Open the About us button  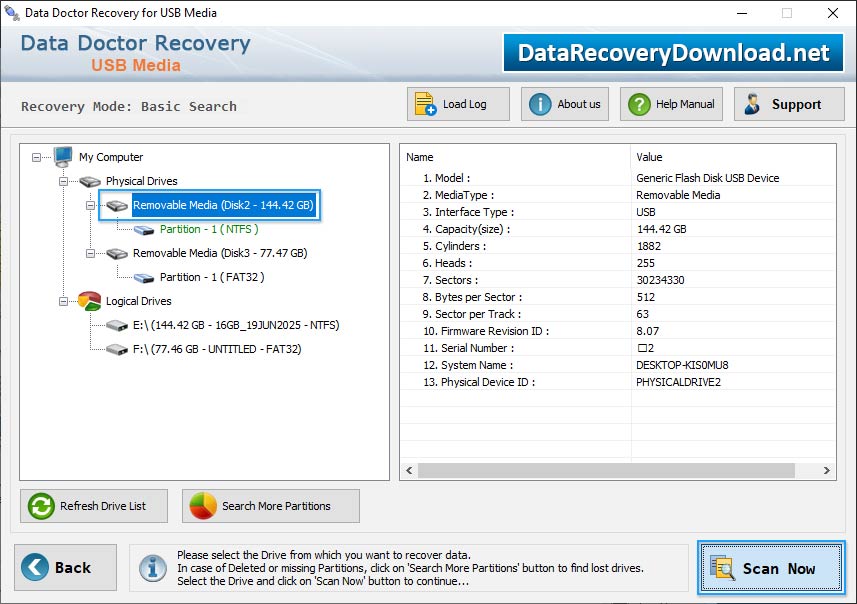[x=565, y=104]
